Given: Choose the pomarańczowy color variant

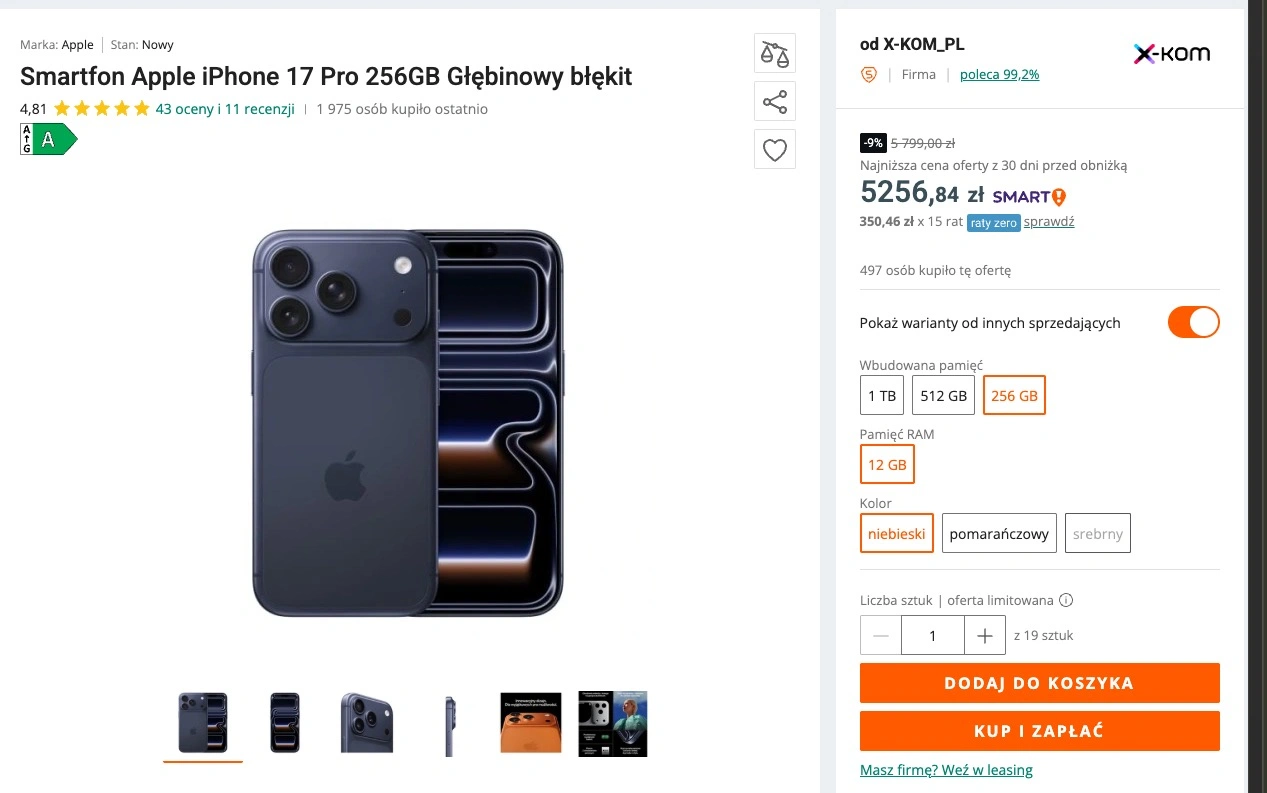Looking at the screenshot, I should (x=999, y=534).
